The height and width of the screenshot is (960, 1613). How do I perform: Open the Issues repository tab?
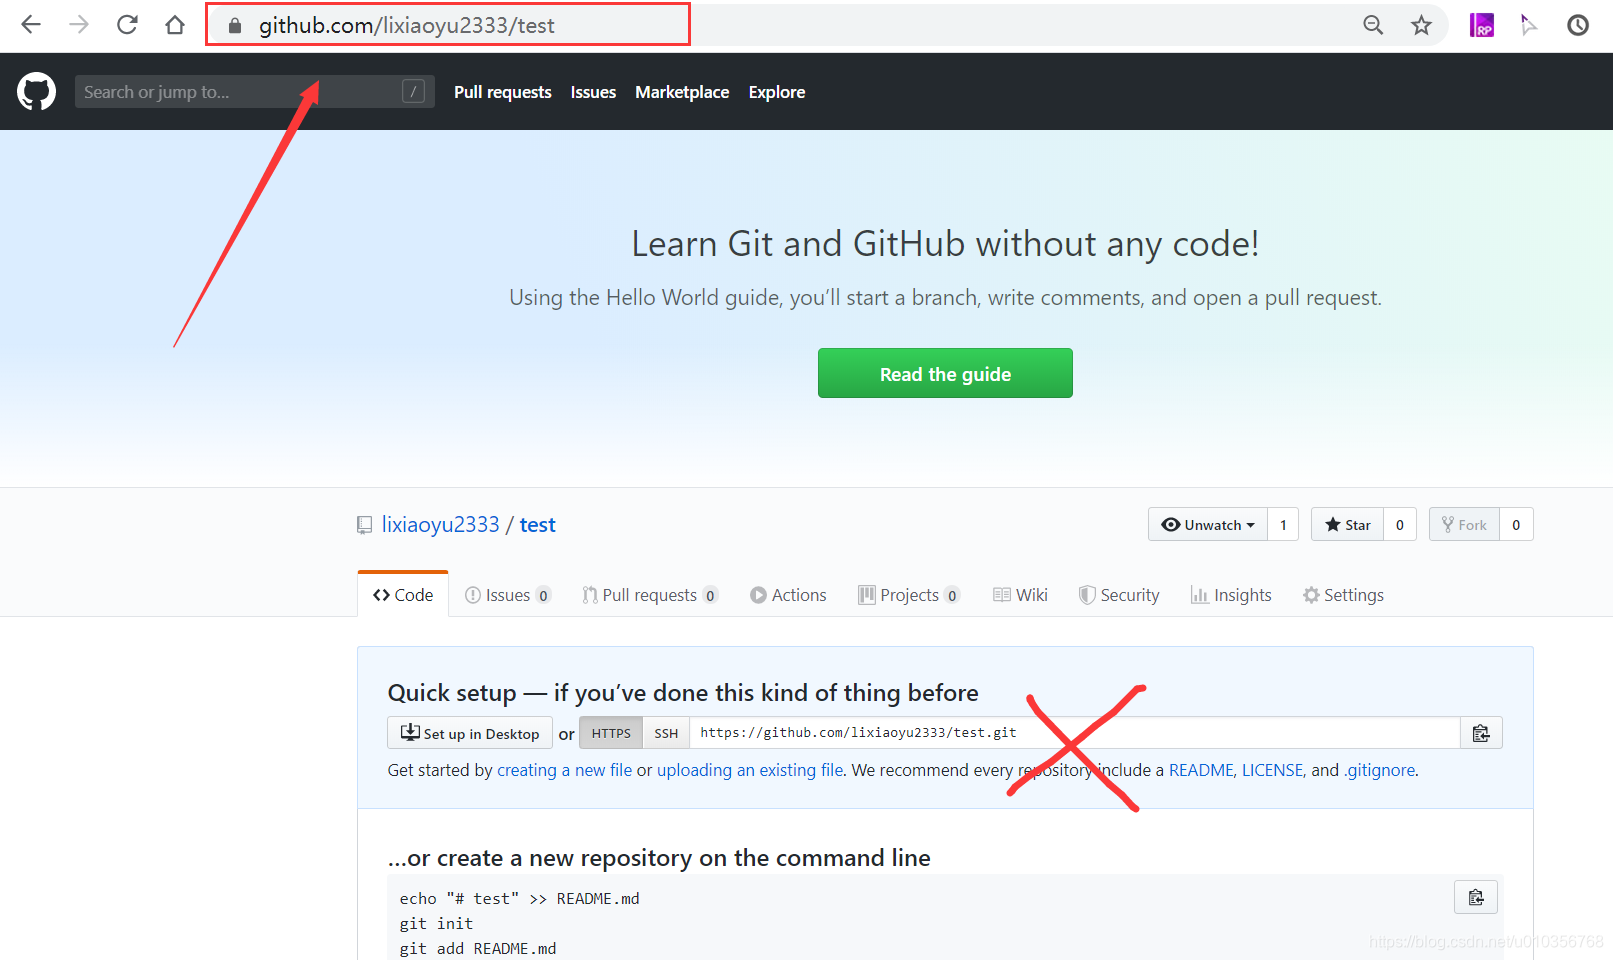508,595
